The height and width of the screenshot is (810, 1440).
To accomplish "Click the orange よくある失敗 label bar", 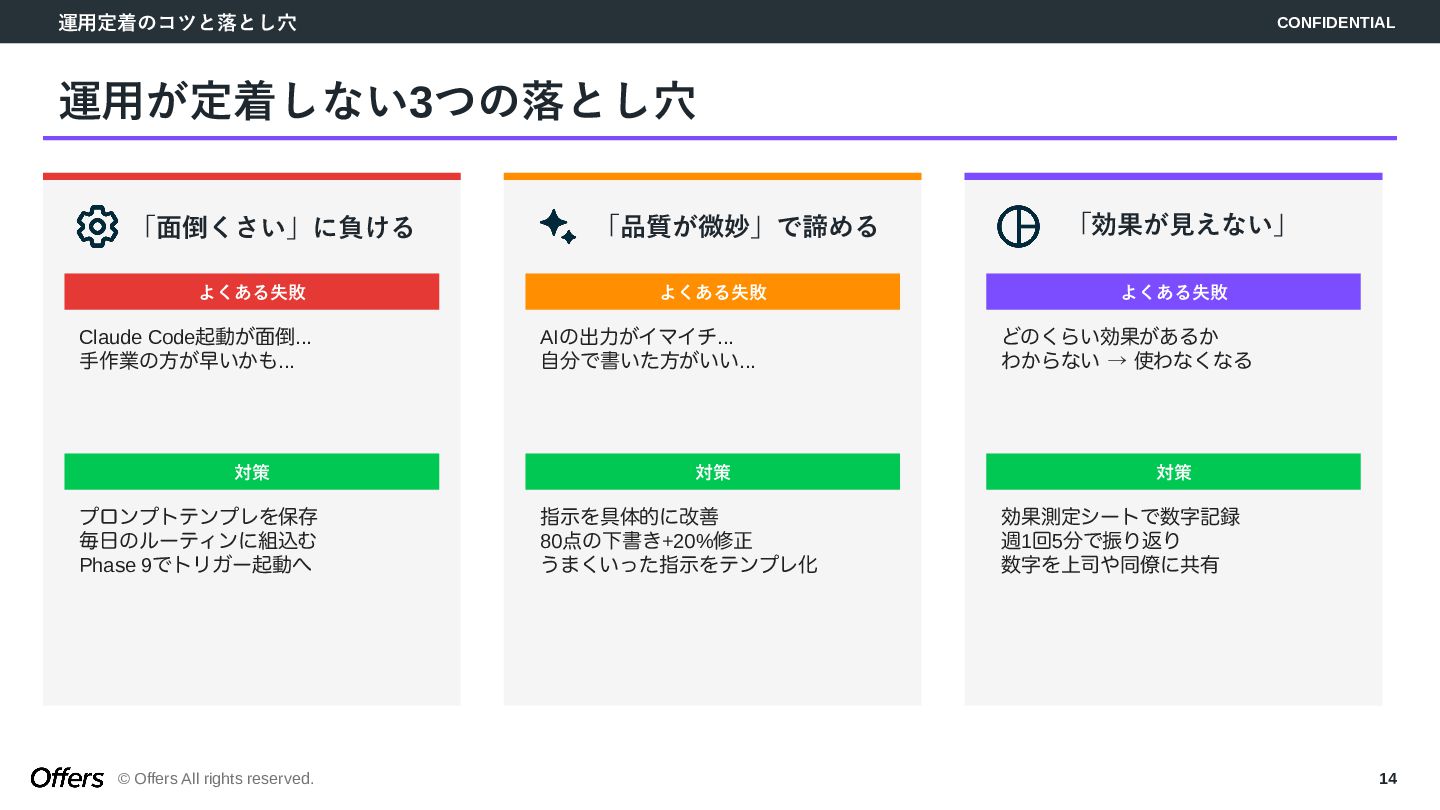I will point(712,292).
